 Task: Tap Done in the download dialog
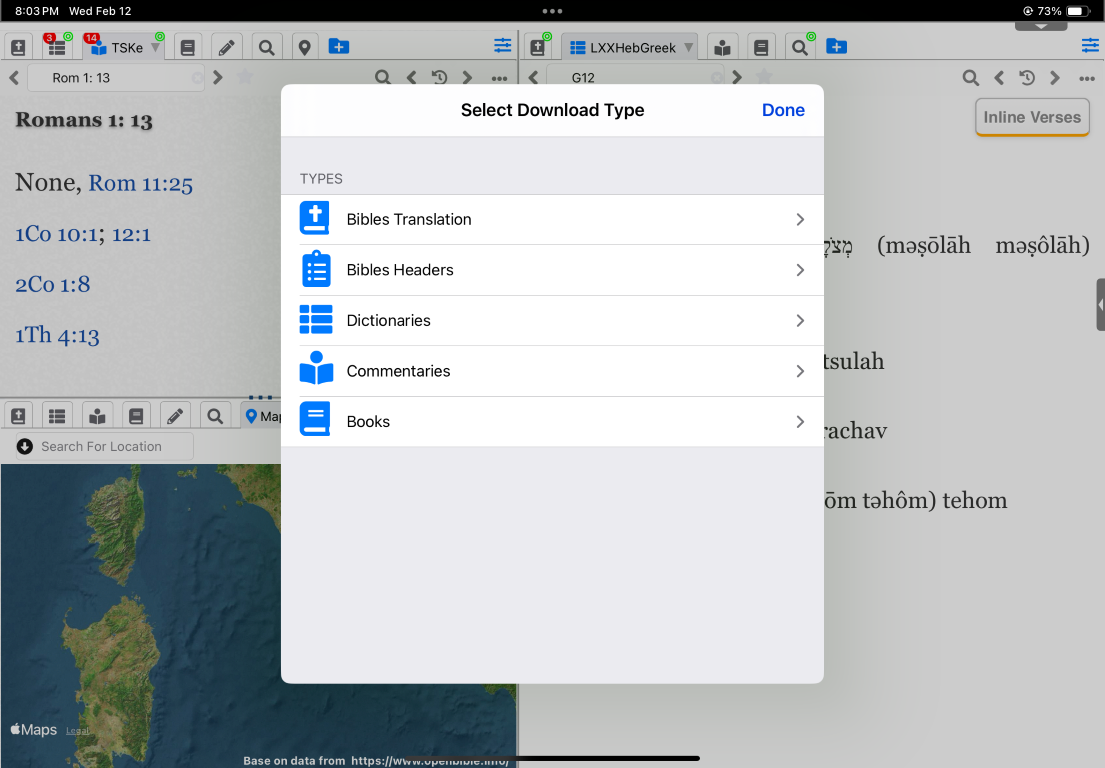tap(782, 110)
